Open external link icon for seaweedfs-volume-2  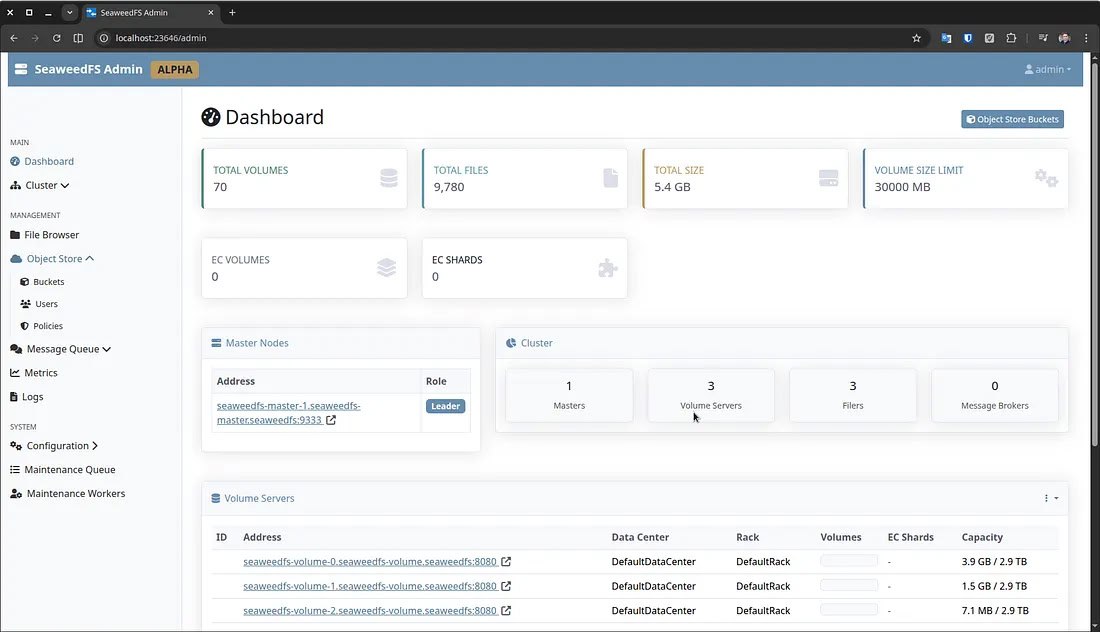(x=506, y=611)
